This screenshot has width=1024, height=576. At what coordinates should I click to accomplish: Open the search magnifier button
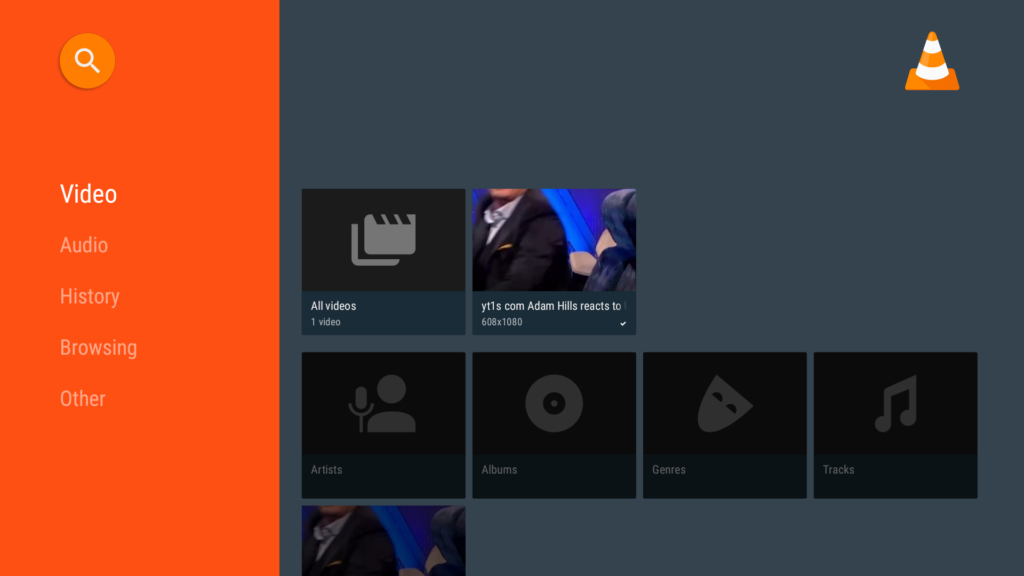[x=87, y=61]
